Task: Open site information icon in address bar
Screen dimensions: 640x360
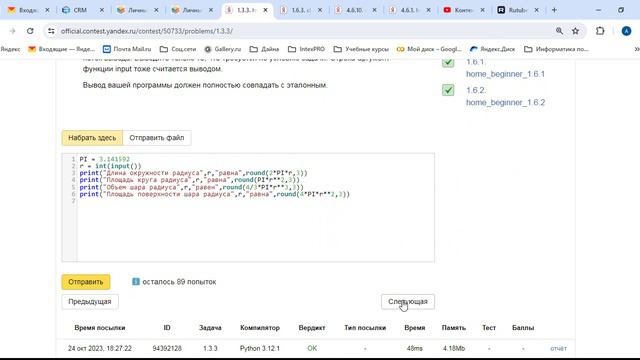Action: coord(51,31)
